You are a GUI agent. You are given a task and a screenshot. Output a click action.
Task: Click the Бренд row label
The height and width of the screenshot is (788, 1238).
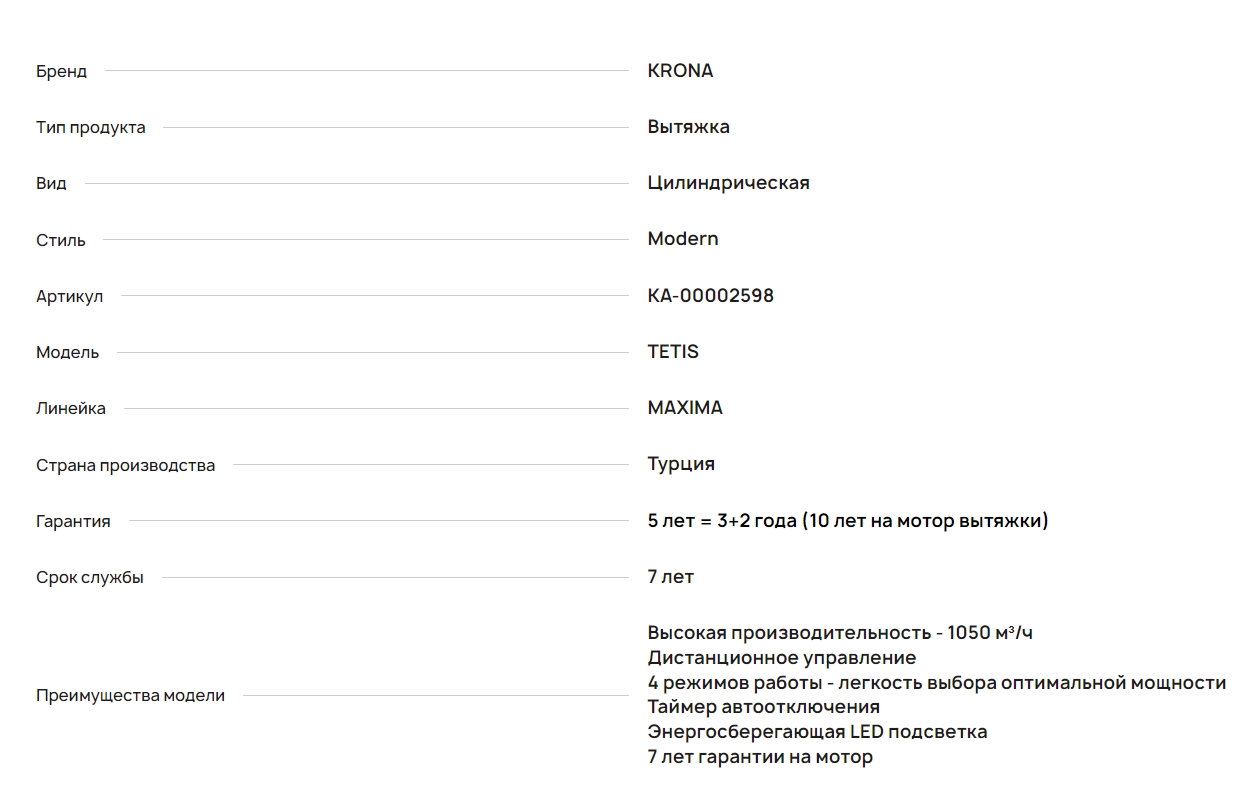pos(62,72)
